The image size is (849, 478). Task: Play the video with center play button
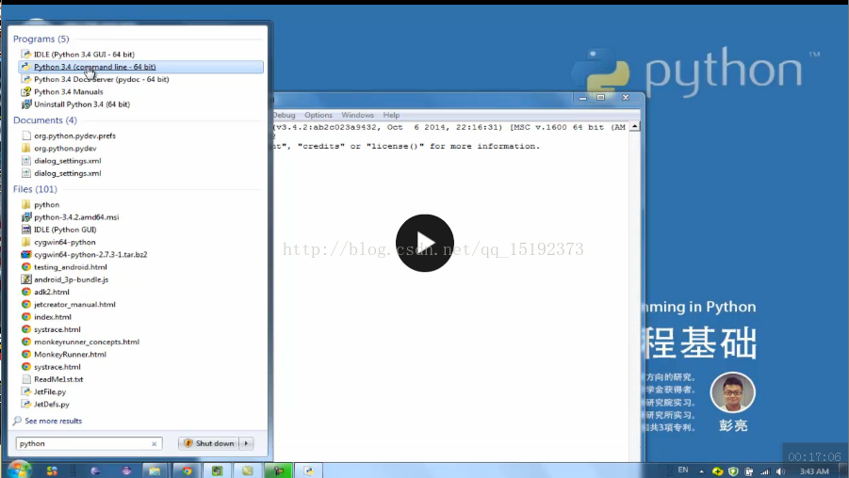424,243
